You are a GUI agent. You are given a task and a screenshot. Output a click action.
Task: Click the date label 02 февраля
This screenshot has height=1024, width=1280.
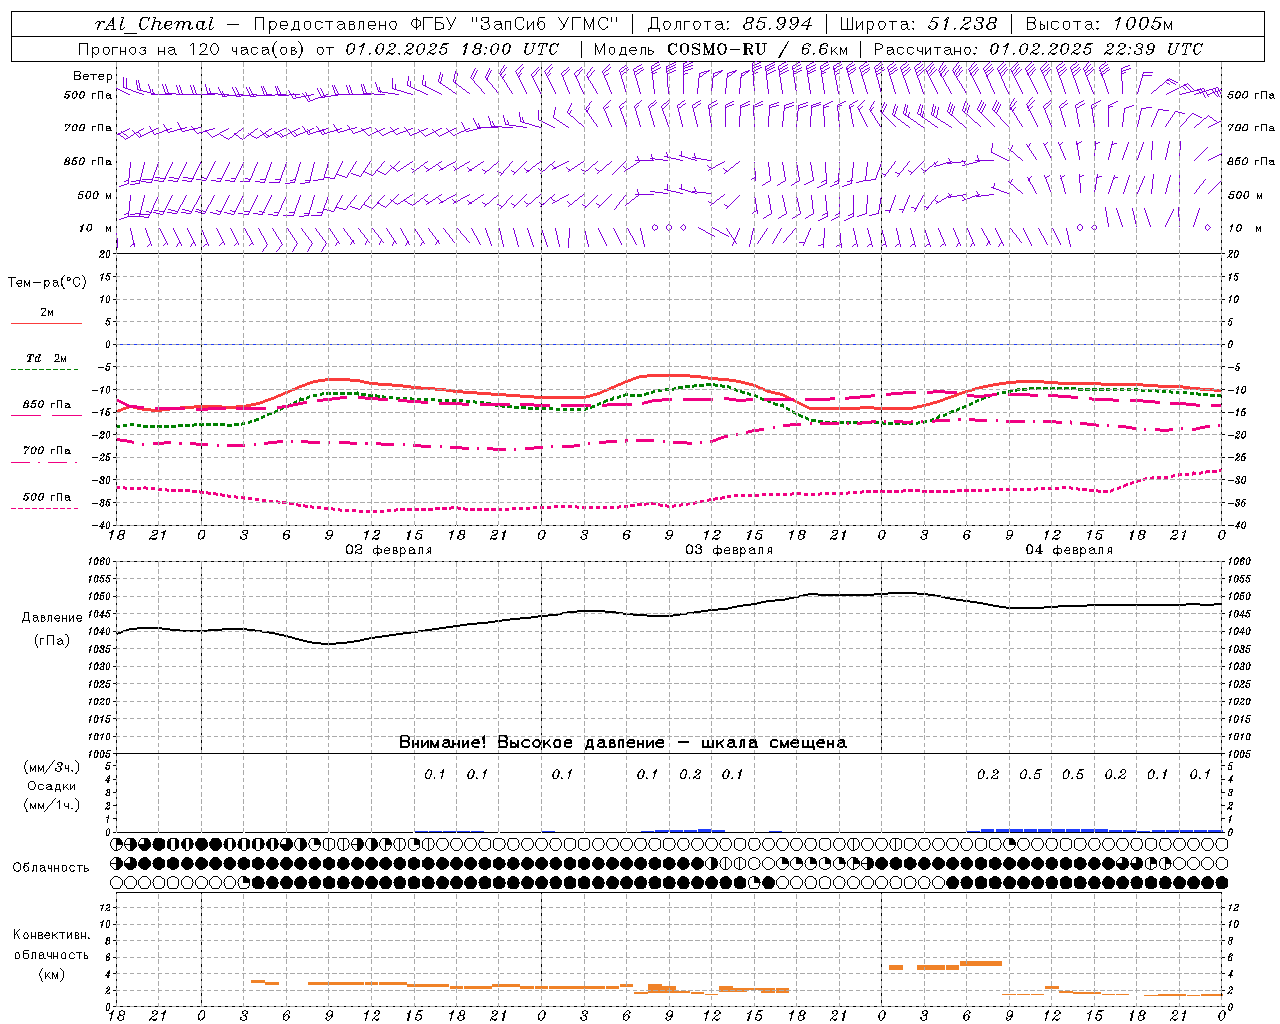(x=389, y=550)
